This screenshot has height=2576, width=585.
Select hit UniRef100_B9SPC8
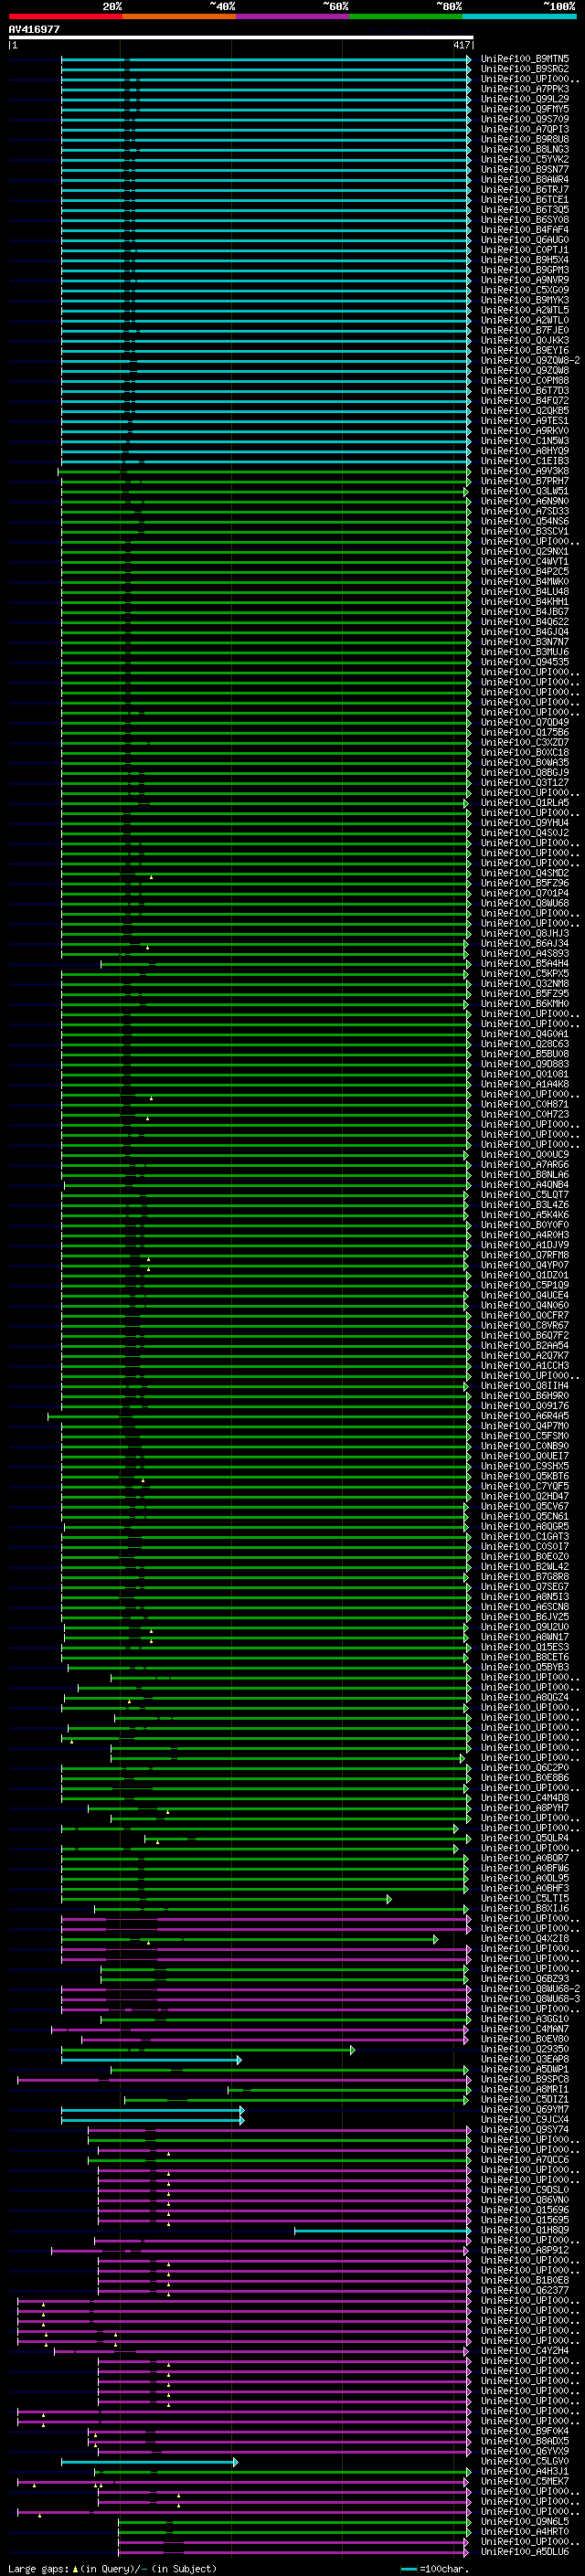(x=525, y=2080)
